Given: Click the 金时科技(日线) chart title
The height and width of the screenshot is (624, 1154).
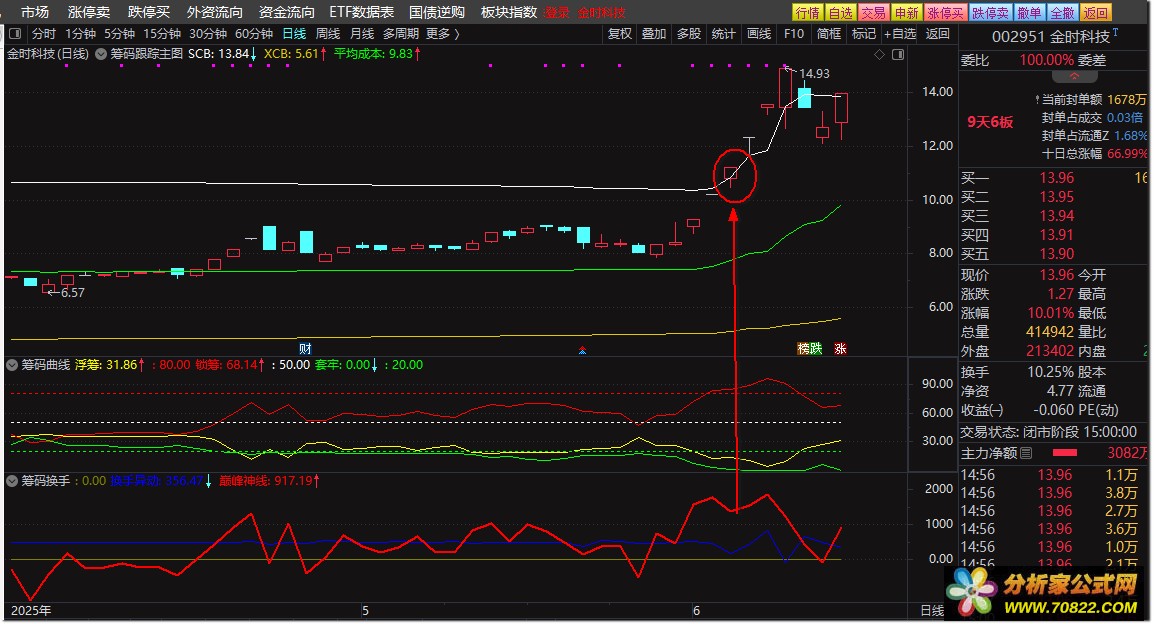Looking at the screenshot, I should (48, 54).
